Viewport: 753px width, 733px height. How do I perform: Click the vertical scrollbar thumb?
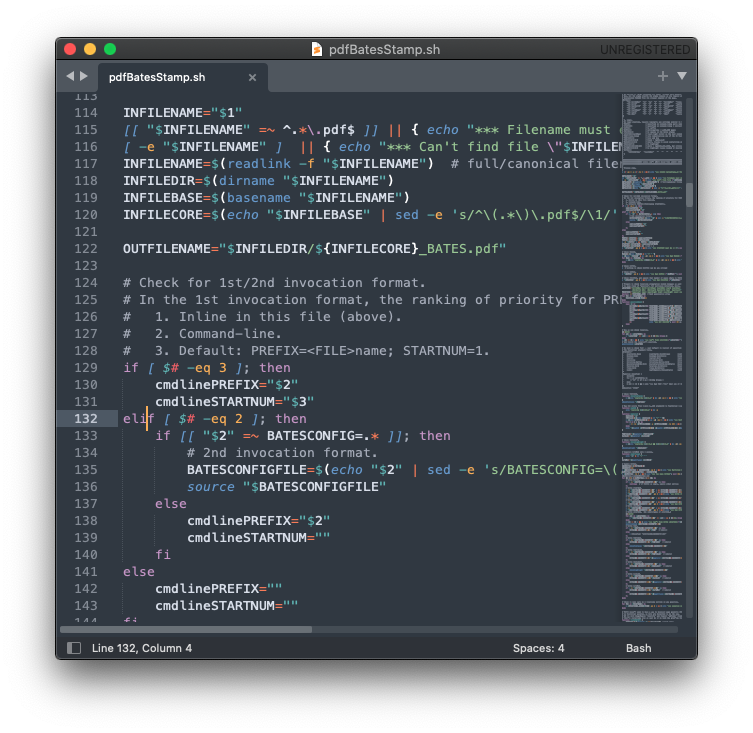(690, 195)
